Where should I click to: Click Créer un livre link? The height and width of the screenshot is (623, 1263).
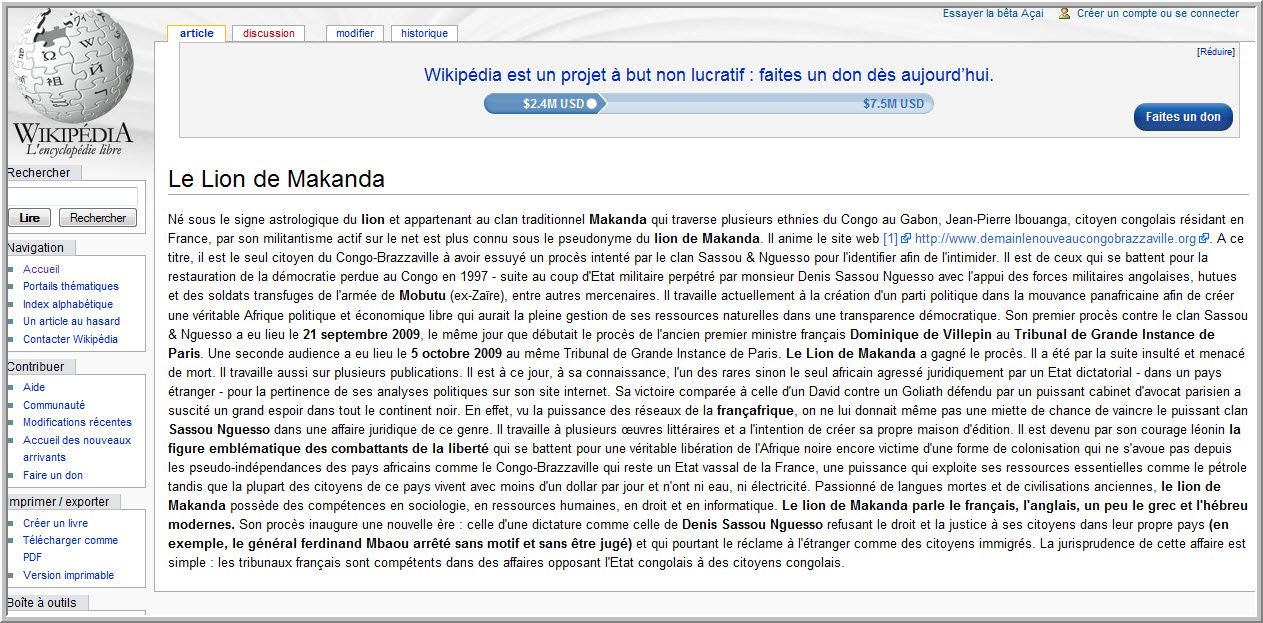(55, 523)
